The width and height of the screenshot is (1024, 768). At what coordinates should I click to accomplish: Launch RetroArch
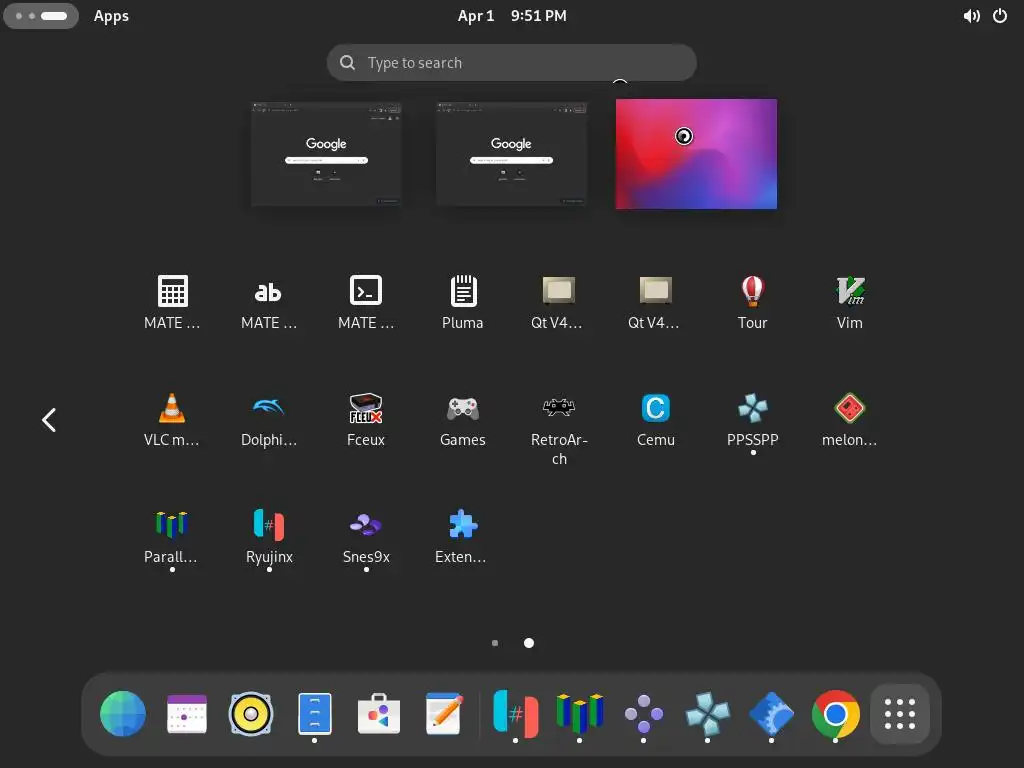558,428
